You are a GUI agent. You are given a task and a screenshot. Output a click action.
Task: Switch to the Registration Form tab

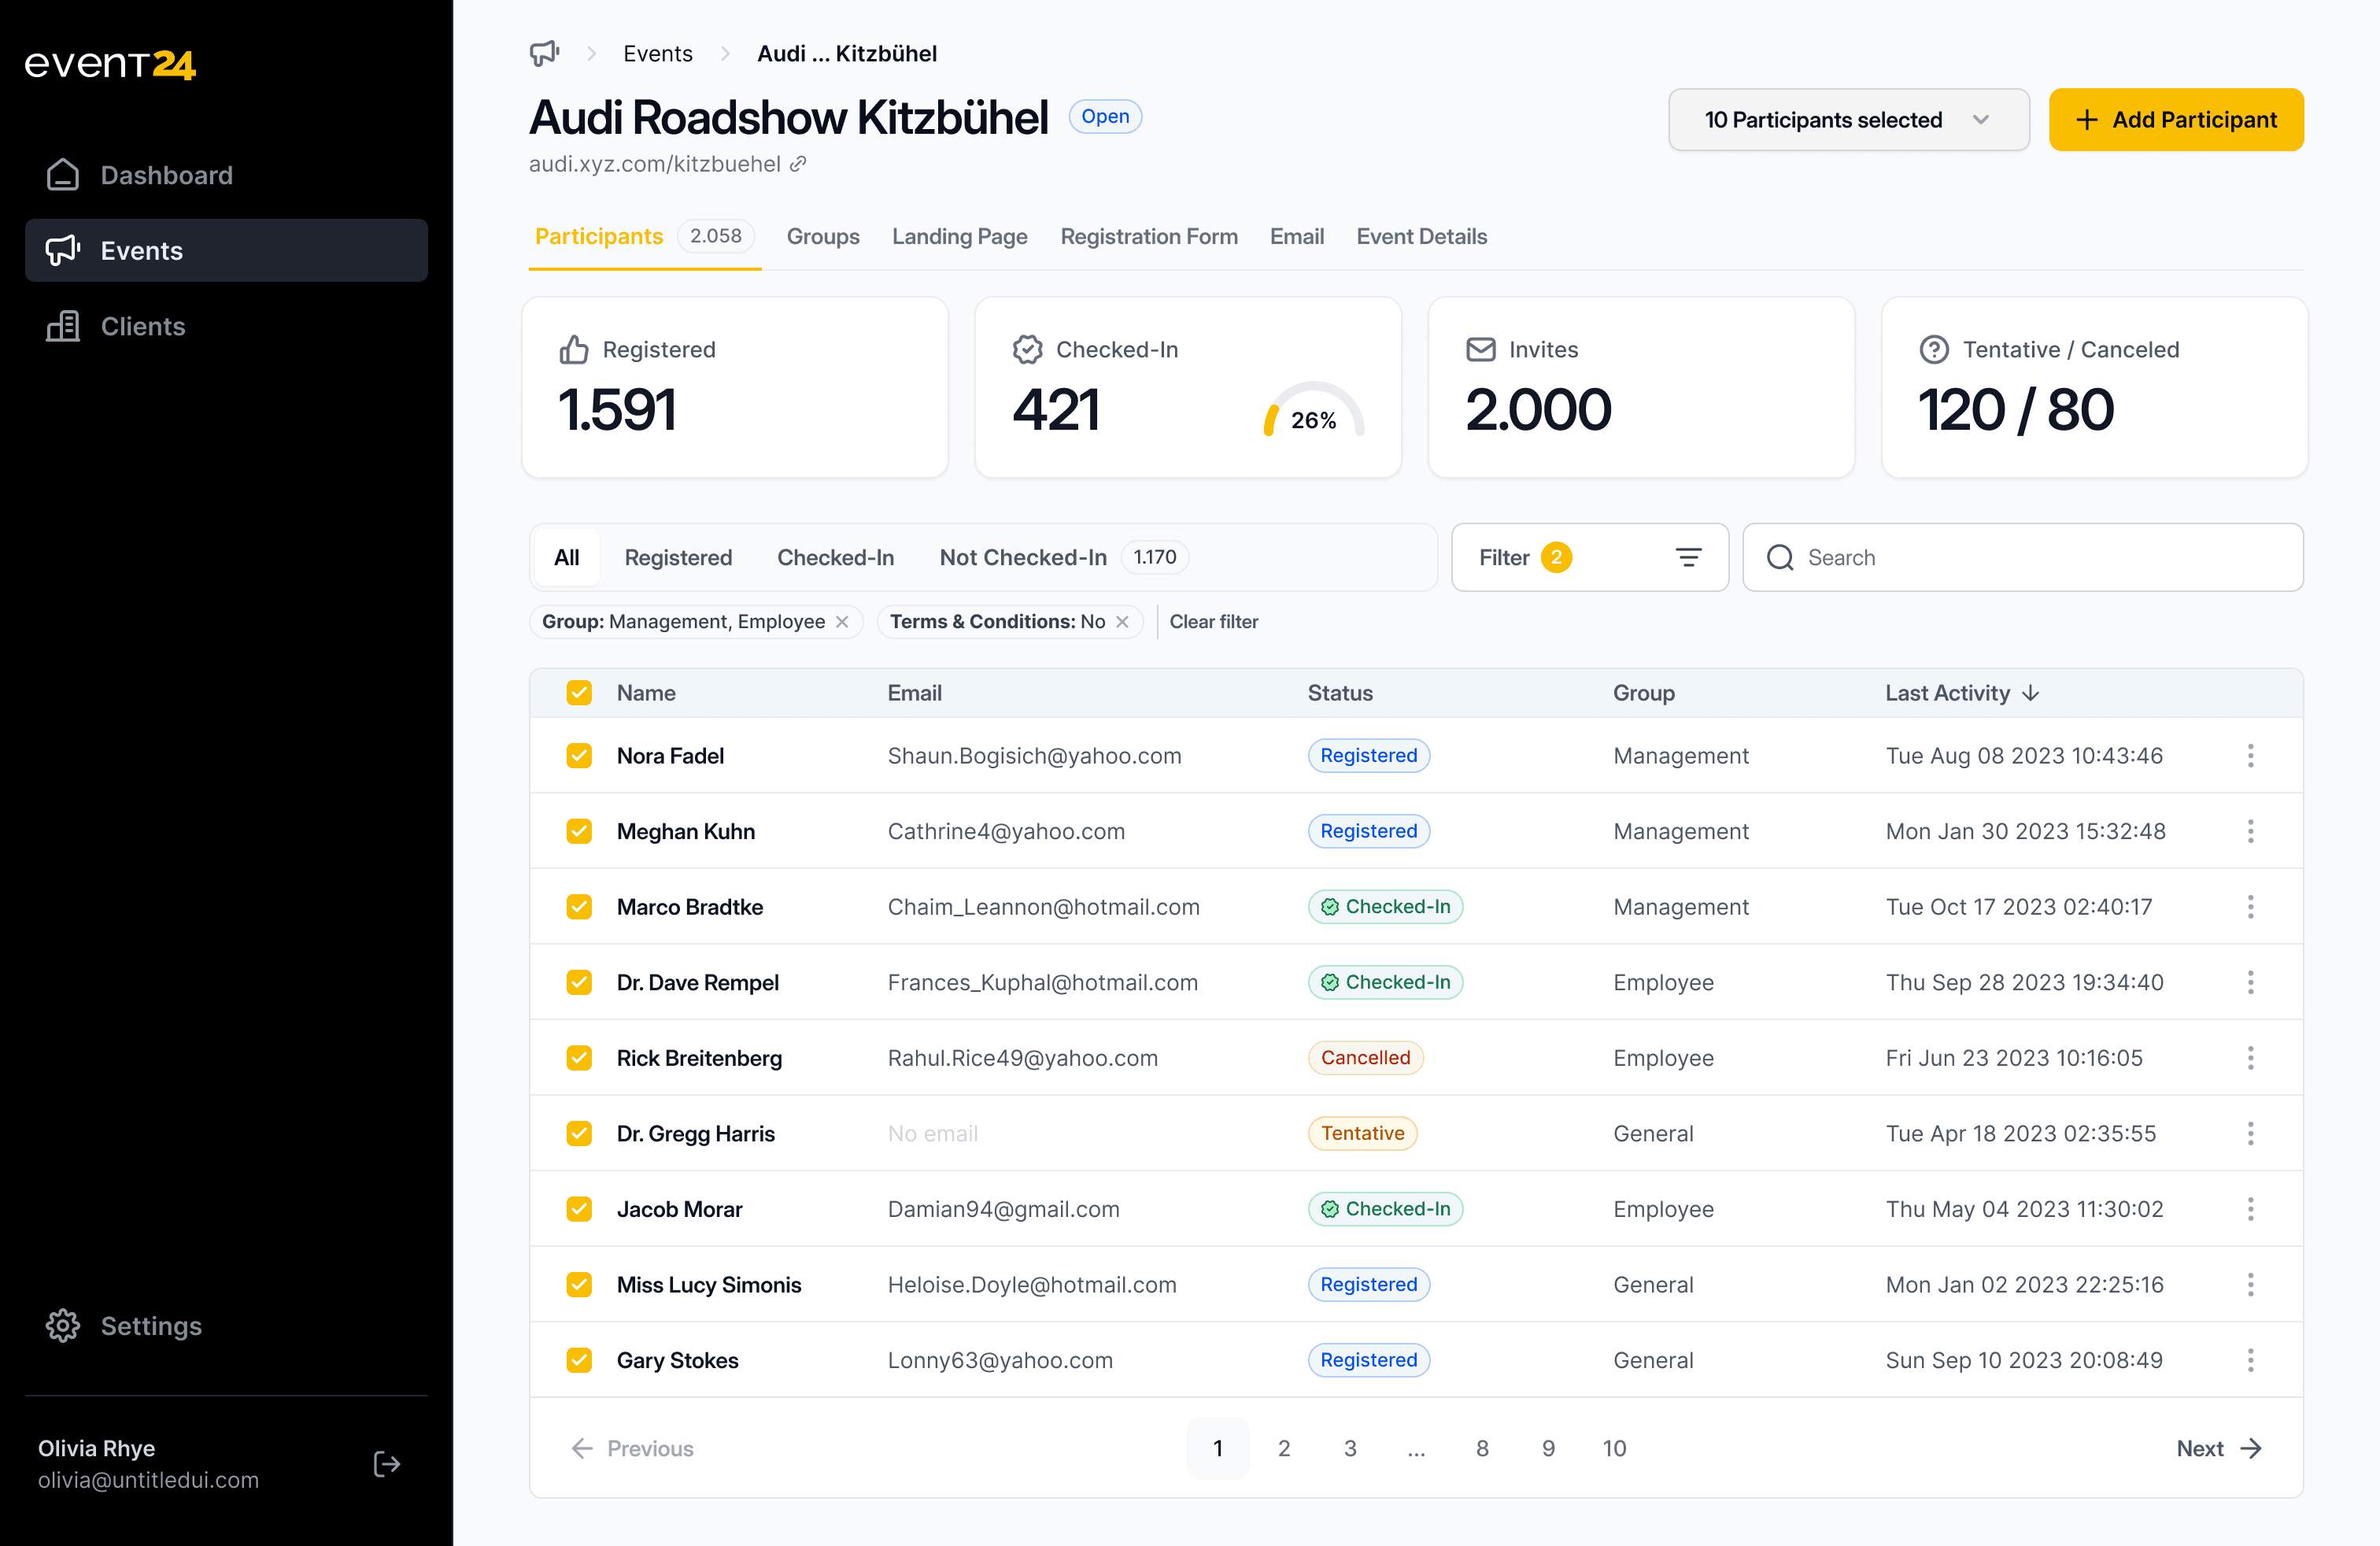1148,237
